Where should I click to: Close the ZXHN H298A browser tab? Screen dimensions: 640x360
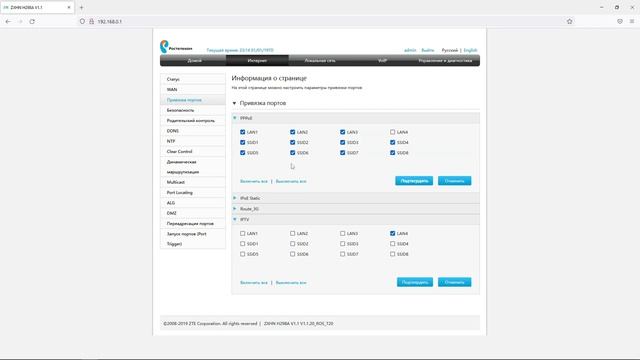pos(69,7)
